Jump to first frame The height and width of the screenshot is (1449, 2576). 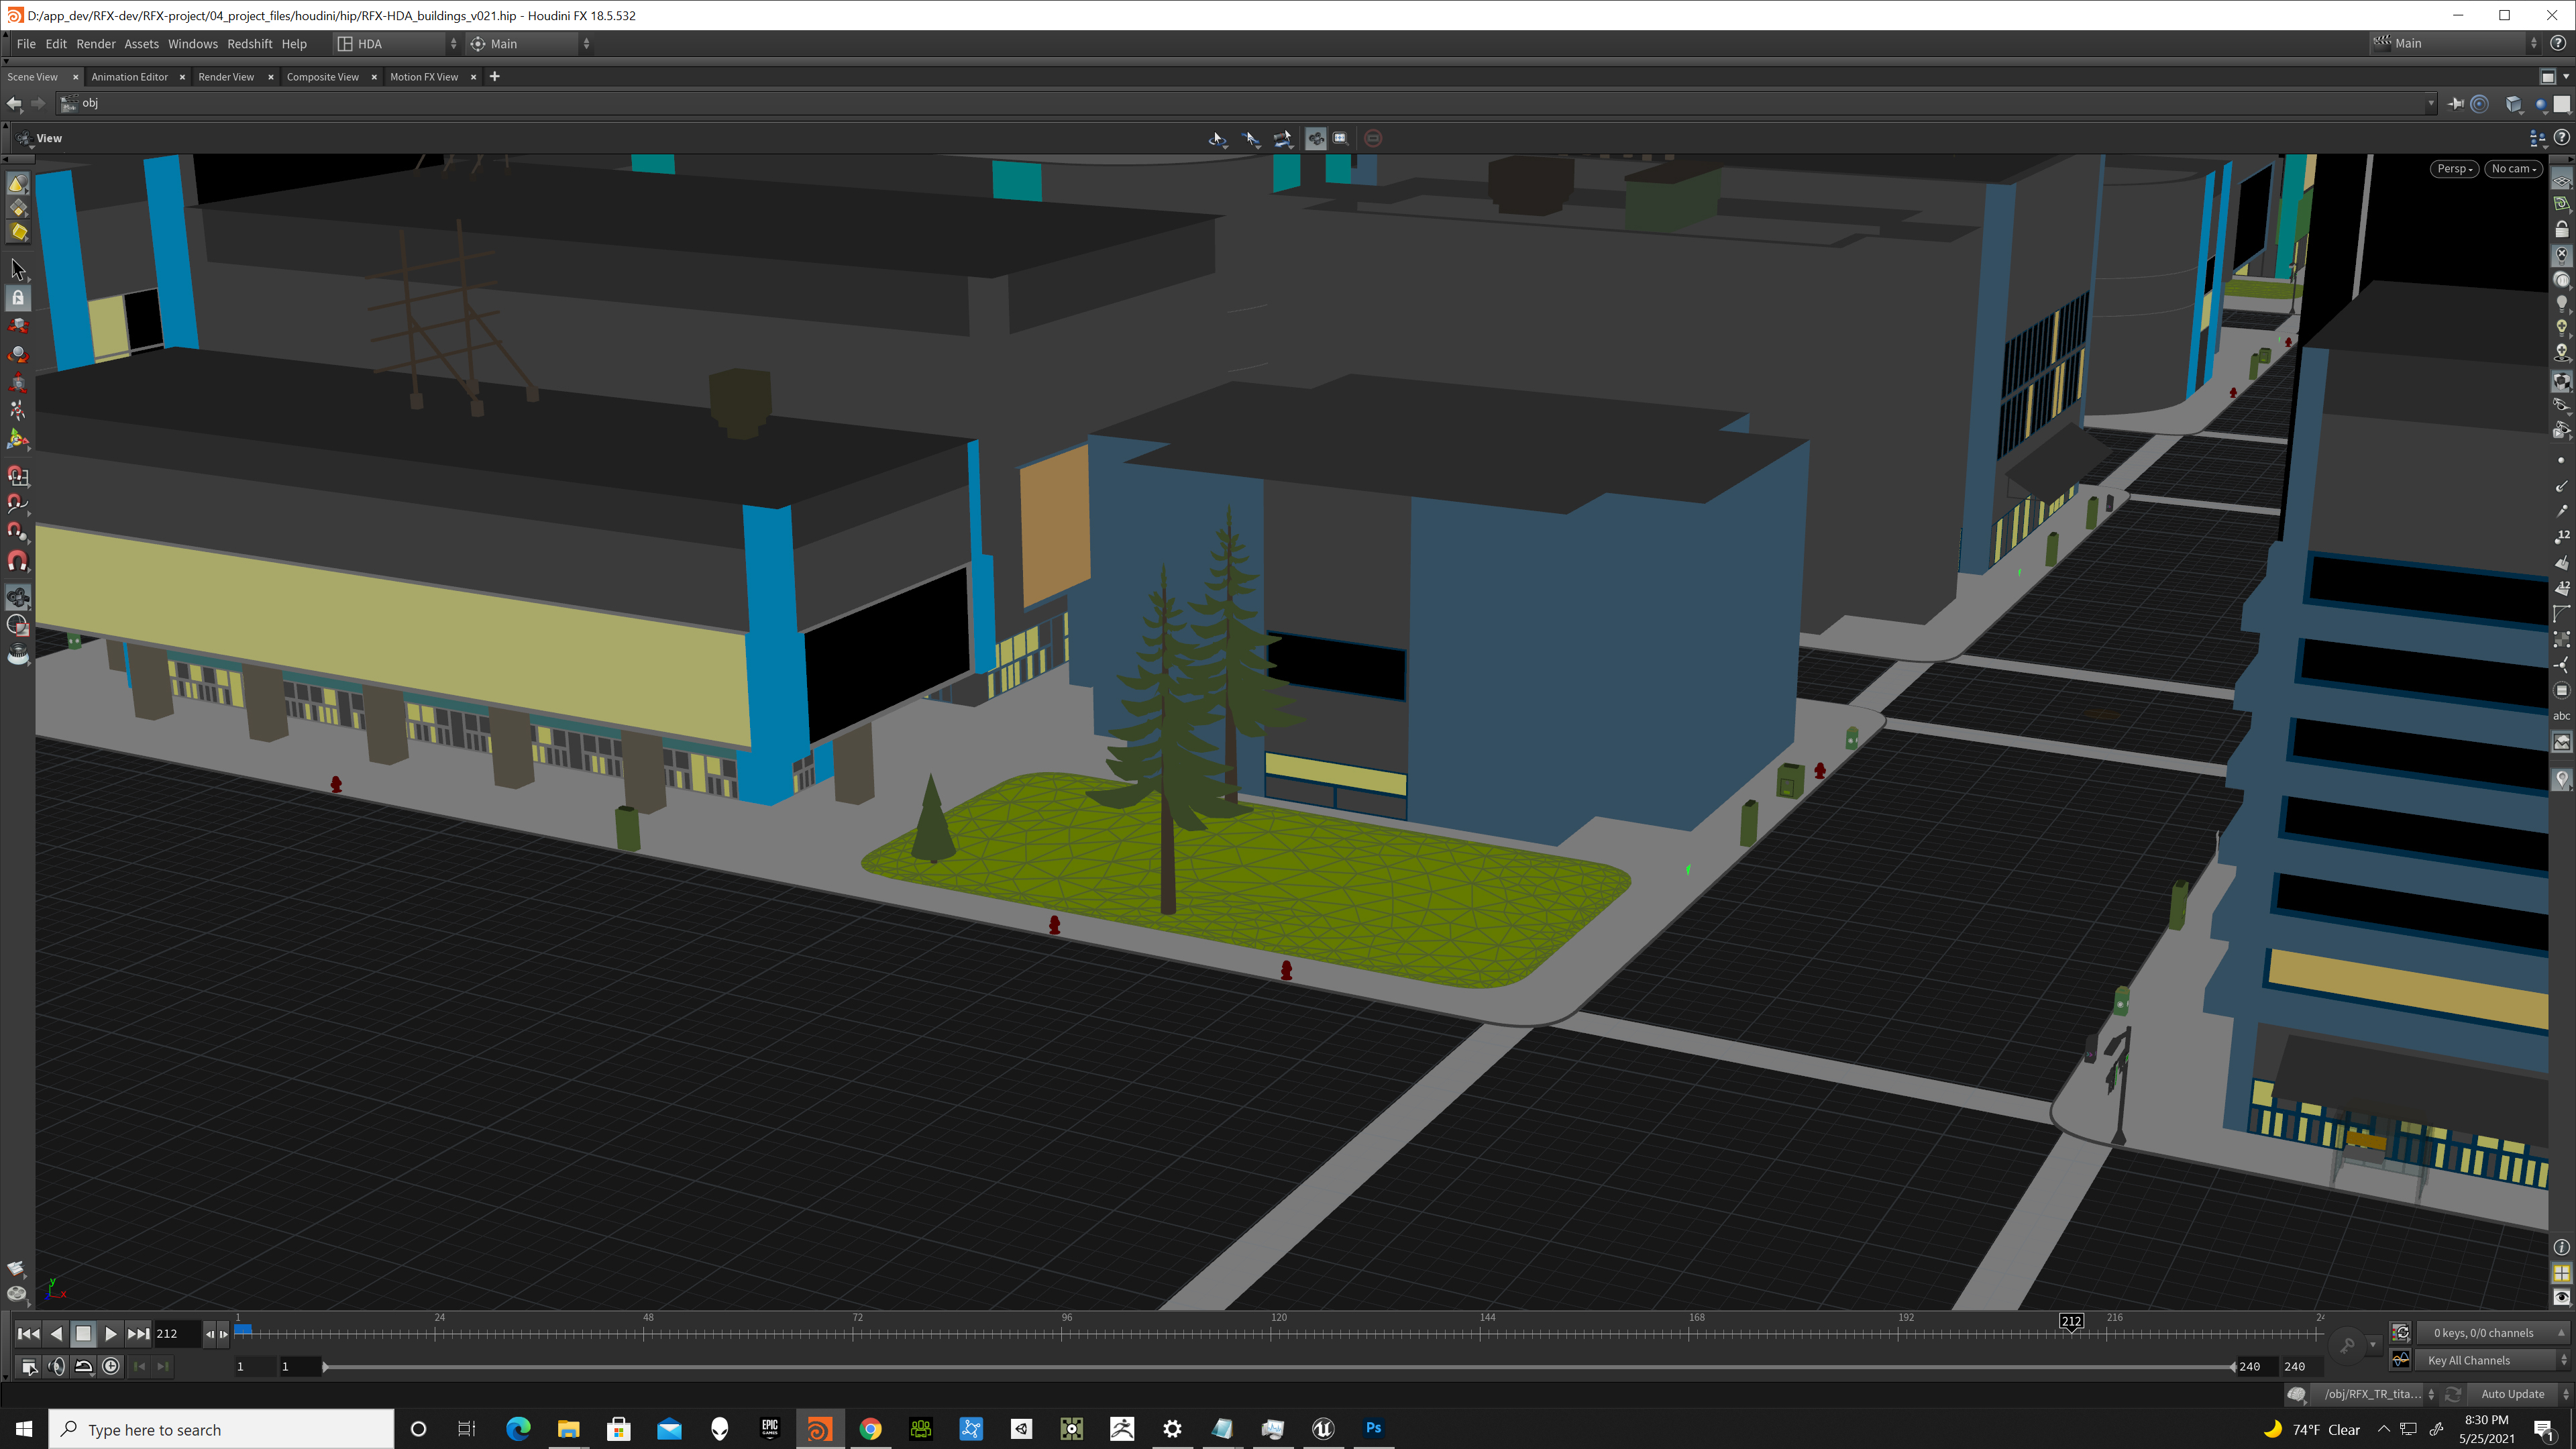(x=29, y=1334)
